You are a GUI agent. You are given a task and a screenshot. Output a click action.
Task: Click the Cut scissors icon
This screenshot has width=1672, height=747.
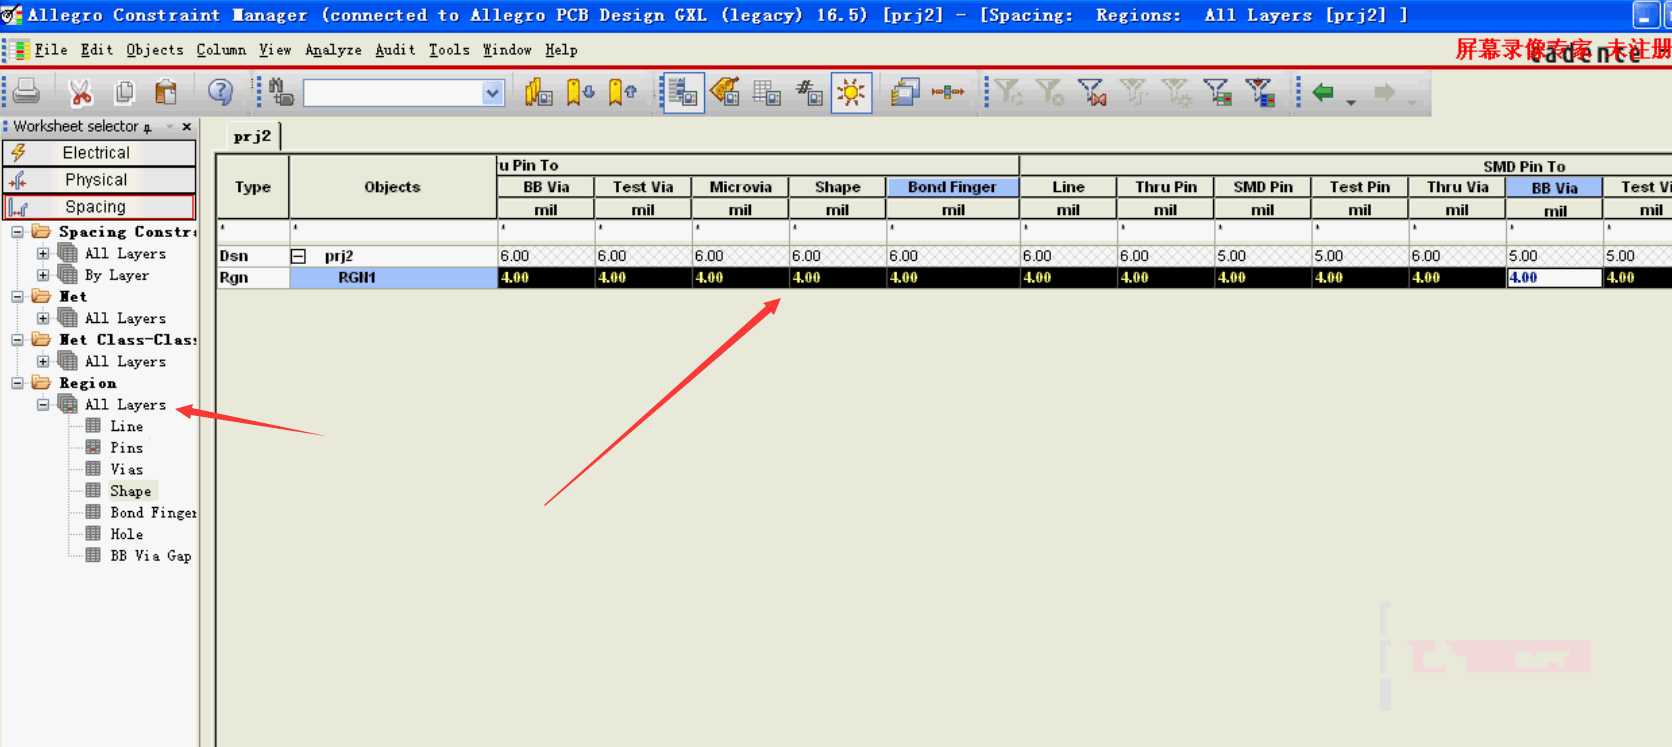pyautogui.click(x=80, y=93)
